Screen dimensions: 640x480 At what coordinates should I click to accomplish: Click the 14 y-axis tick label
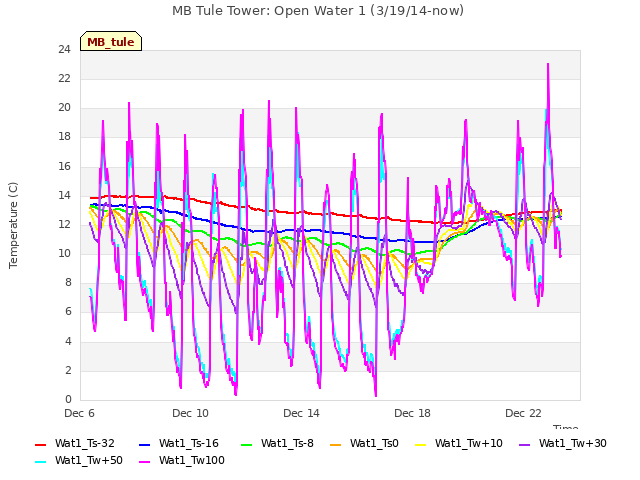(64, 196)
